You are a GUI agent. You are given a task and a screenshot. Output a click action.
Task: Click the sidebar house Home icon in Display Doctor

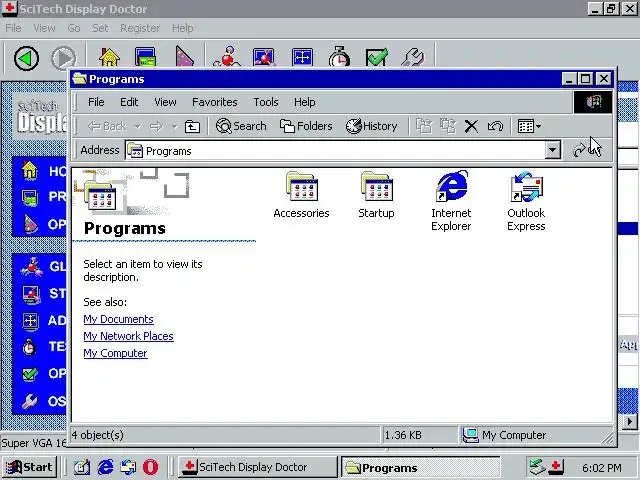pyautogui.click(x=29, y=171)
